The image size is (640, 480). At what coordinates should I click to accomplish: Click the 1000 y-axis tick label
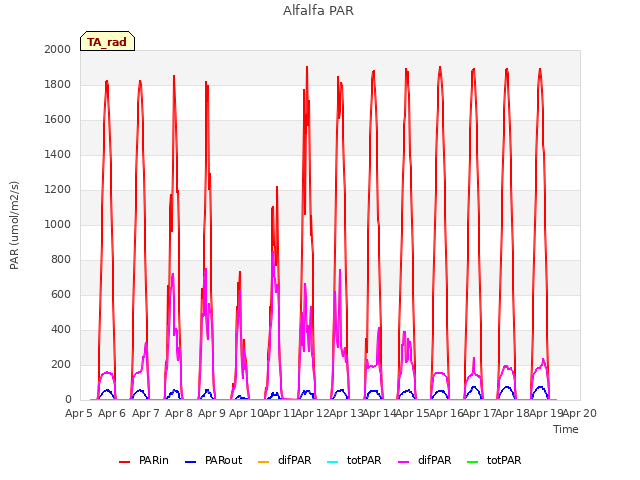(58, 224)
